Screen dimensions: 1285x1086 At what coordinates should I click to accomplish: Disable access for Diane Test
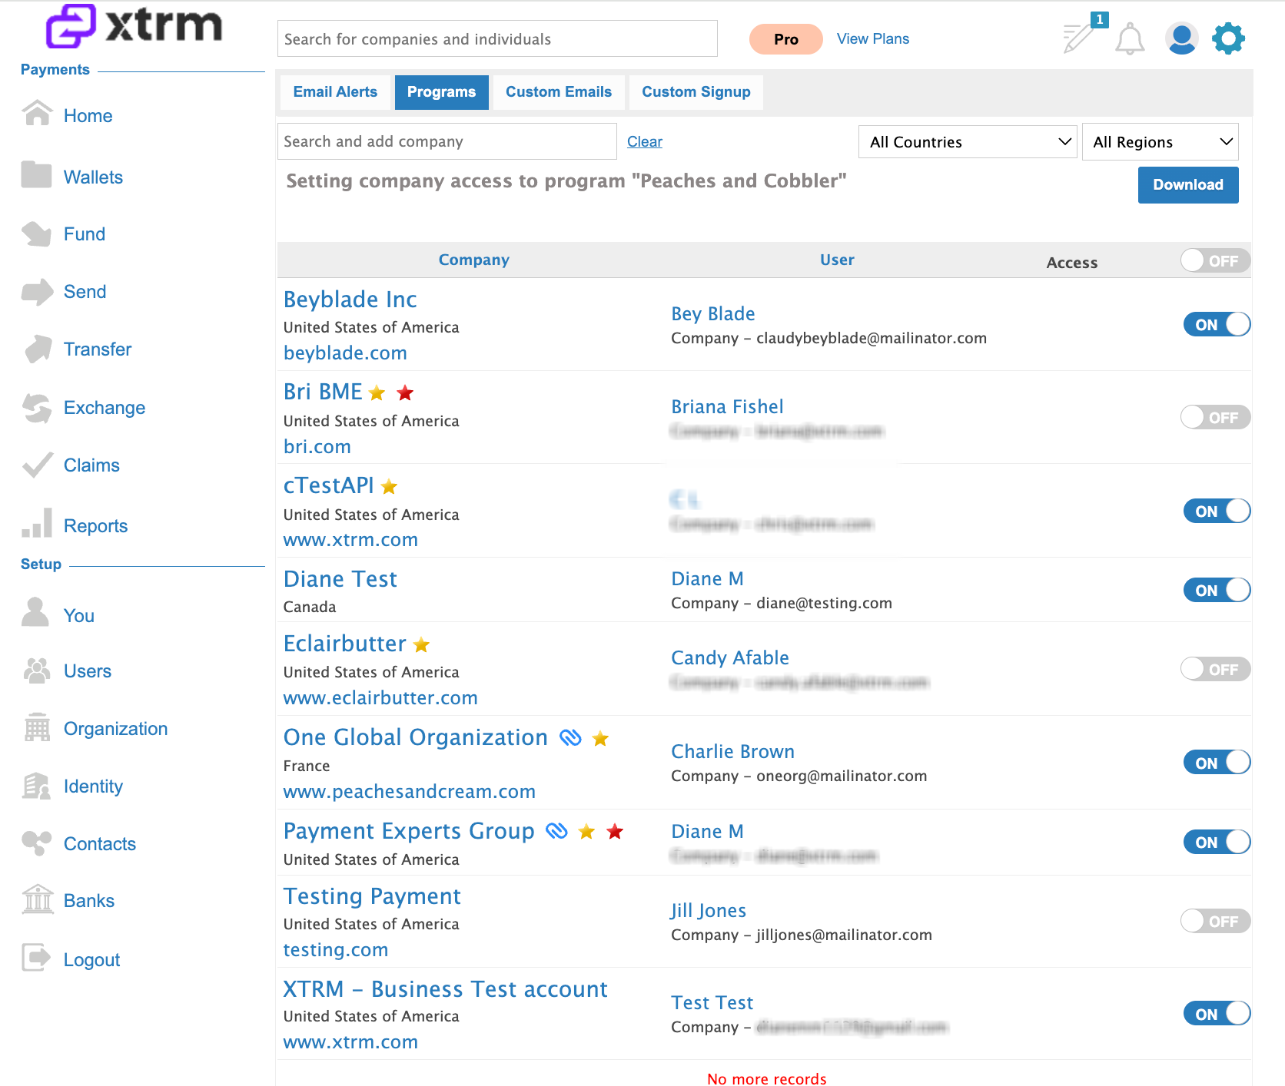pos(1217,590)
